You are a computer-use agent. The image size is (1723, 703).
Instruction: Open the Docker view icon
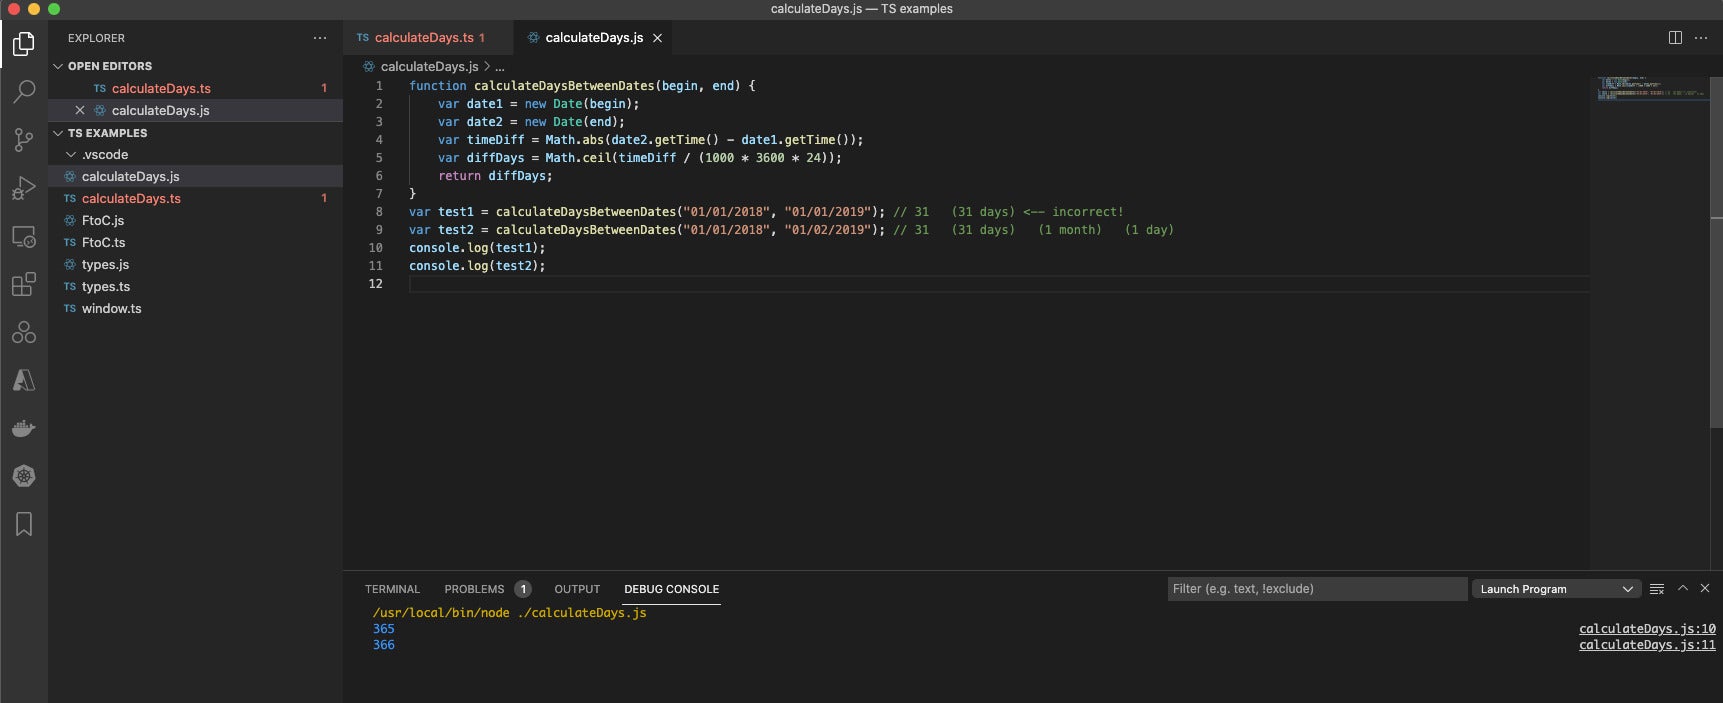24,428
